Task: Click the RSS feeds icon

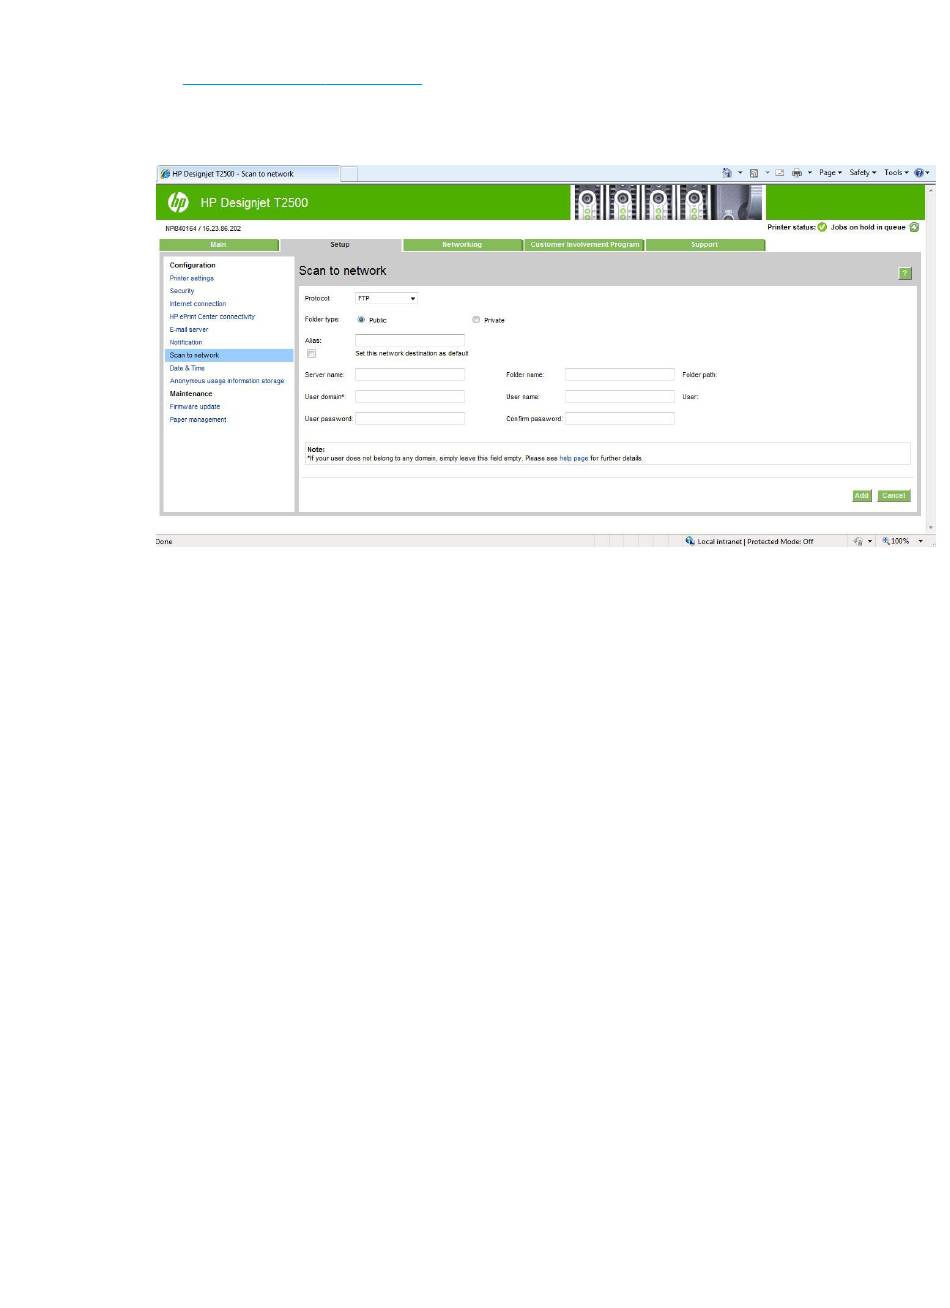Action: pyautogui.click(x=755, y=173)
